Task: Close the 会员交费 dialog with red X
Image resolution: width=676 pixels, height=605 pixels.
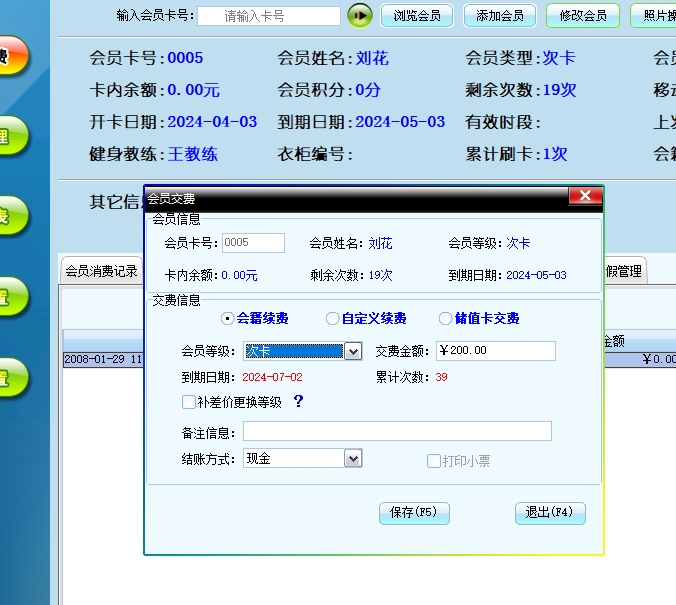Action: pos(584,197)
